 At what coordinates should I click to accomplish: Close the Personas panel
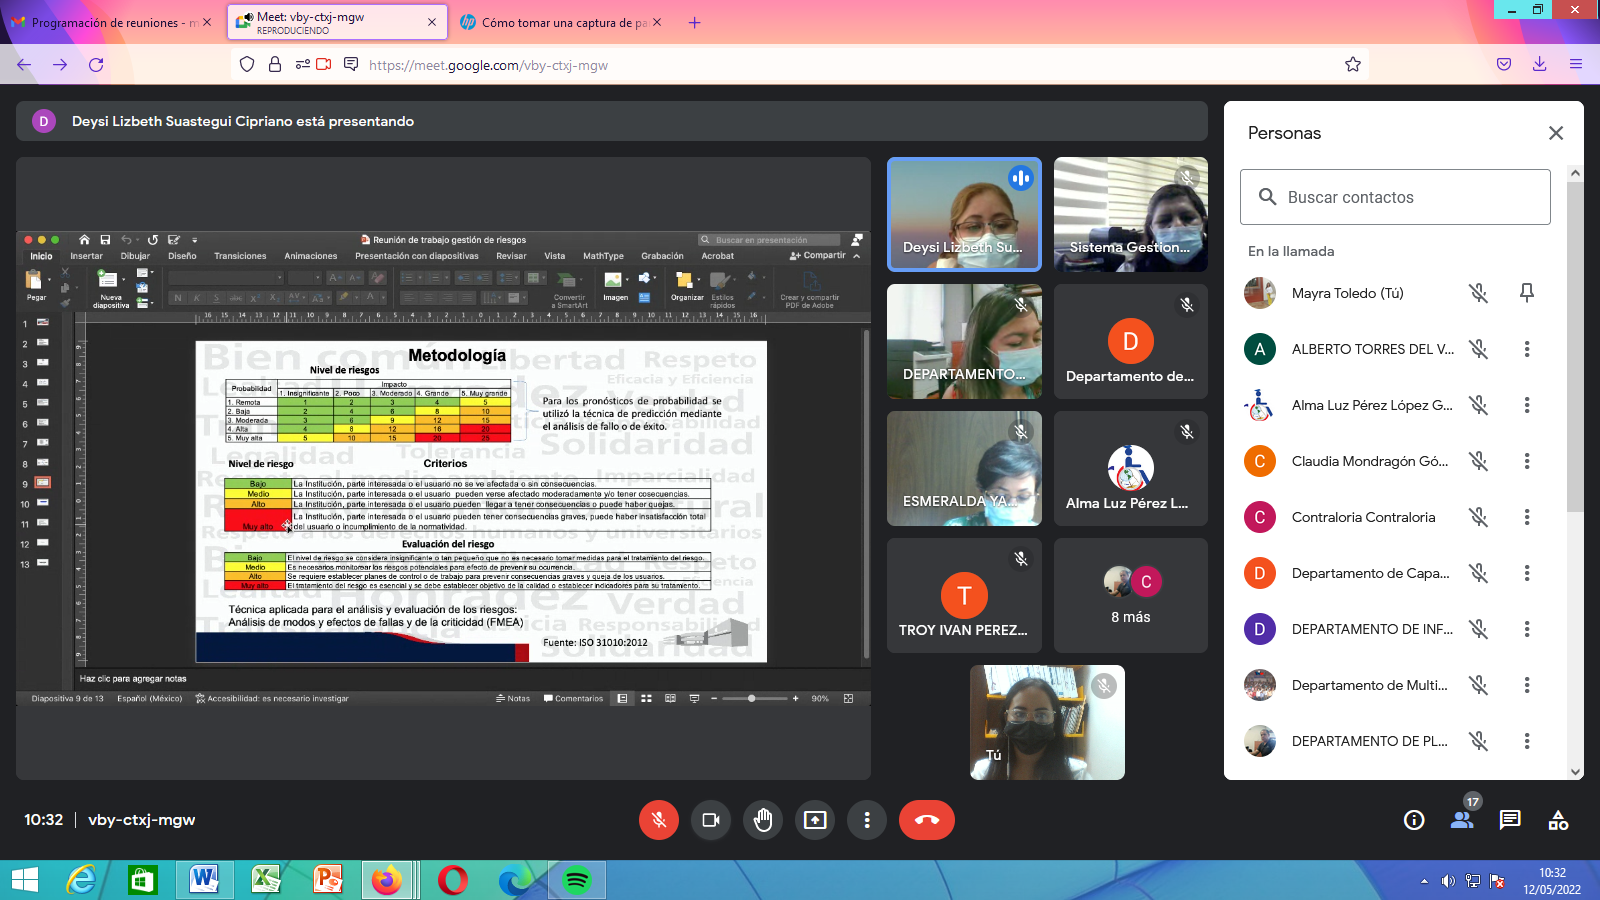(x=1556, y=133)
